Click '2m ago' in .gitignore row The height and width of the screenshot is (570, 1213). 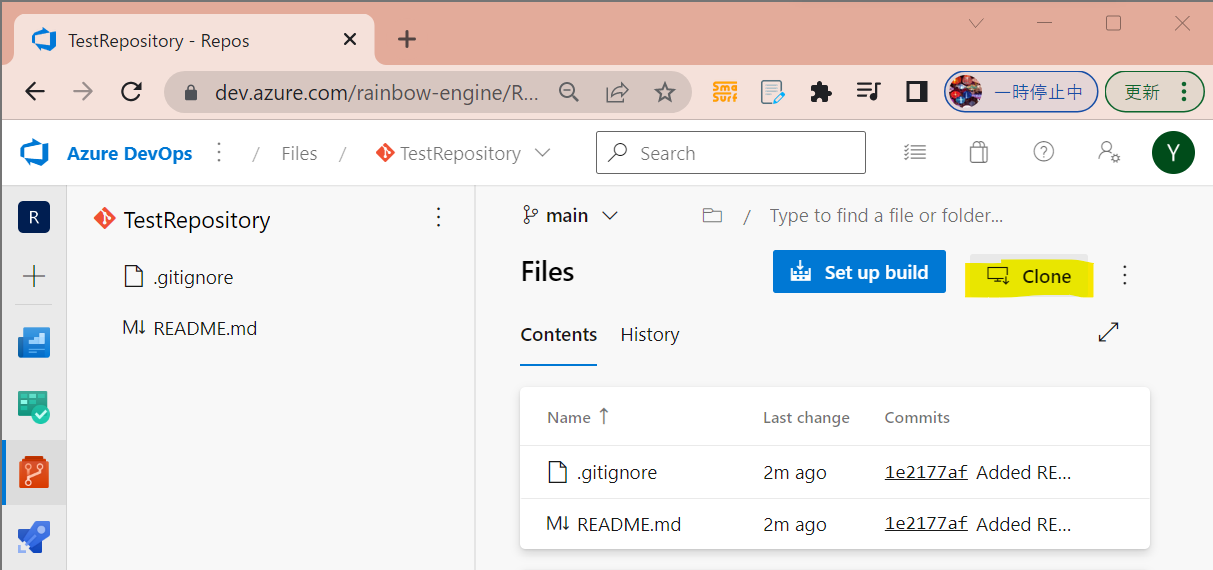[x=795, y=473]
